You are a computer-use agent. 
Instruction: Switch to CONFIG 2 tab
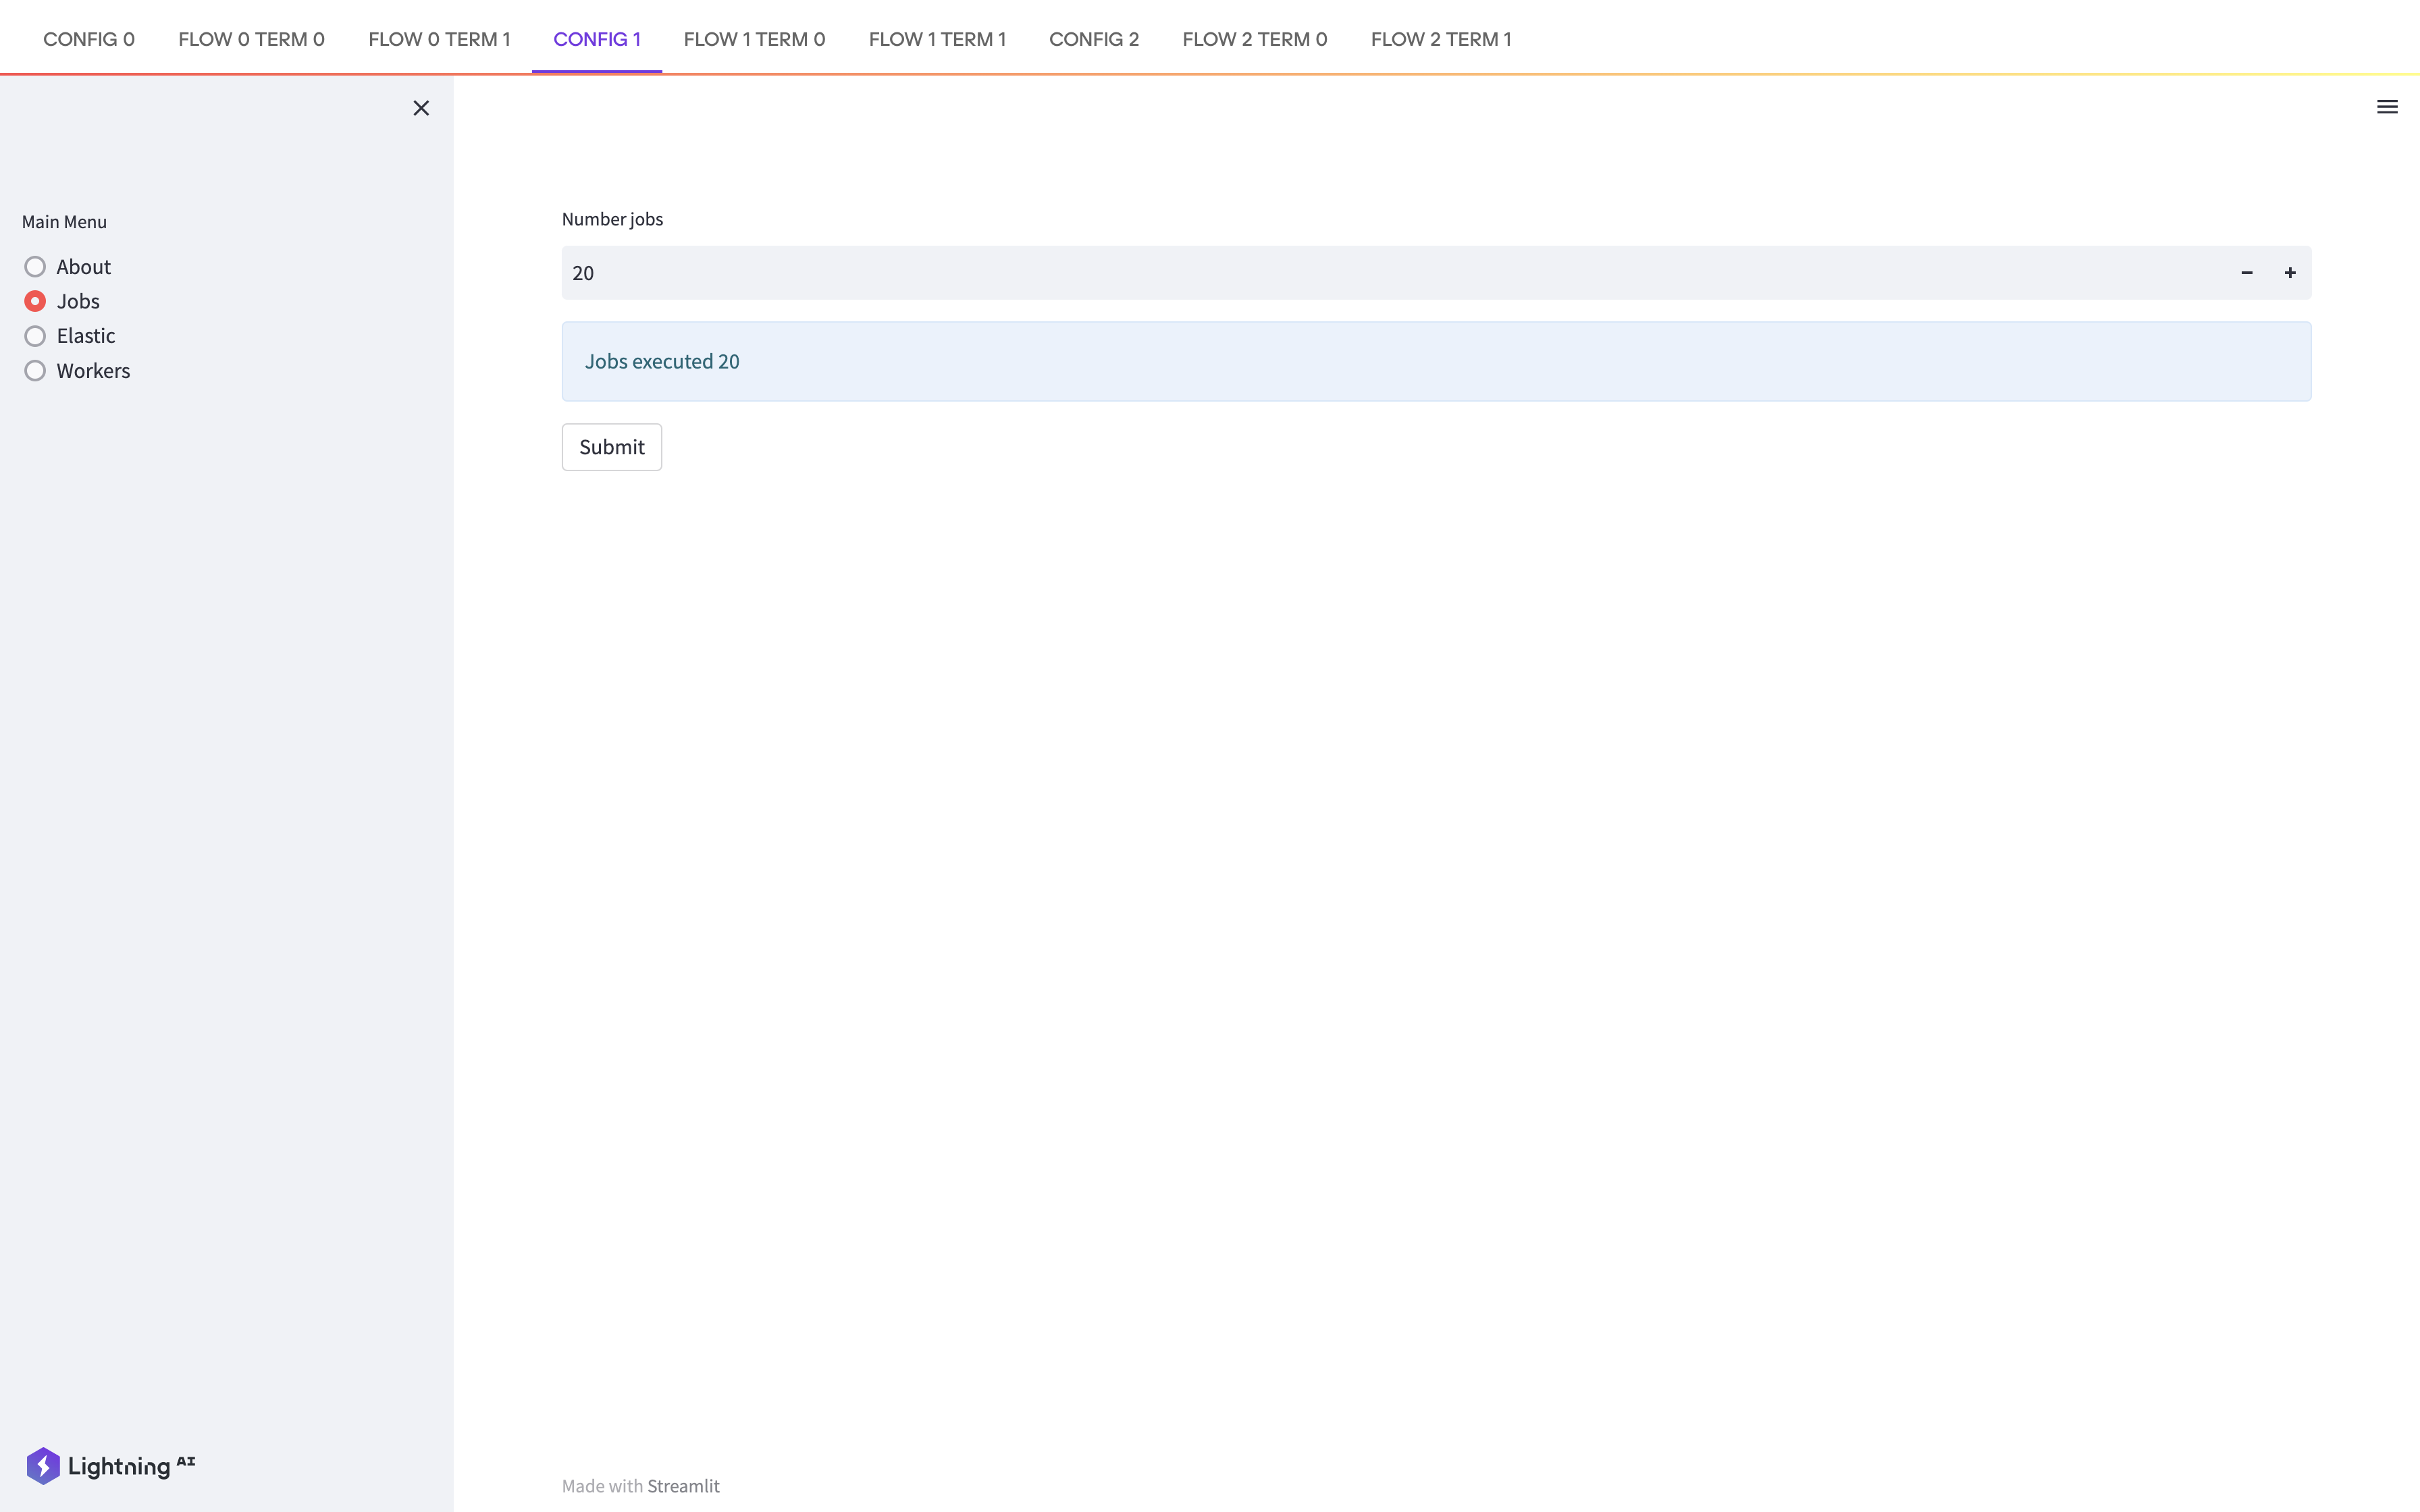pos(1093,39)
